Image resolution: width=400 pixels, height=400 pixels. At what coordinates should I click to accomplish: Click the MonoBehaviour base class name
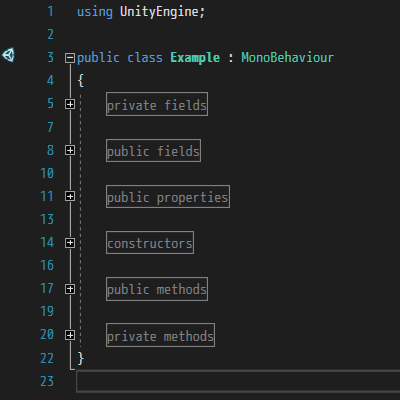(287, 58)
